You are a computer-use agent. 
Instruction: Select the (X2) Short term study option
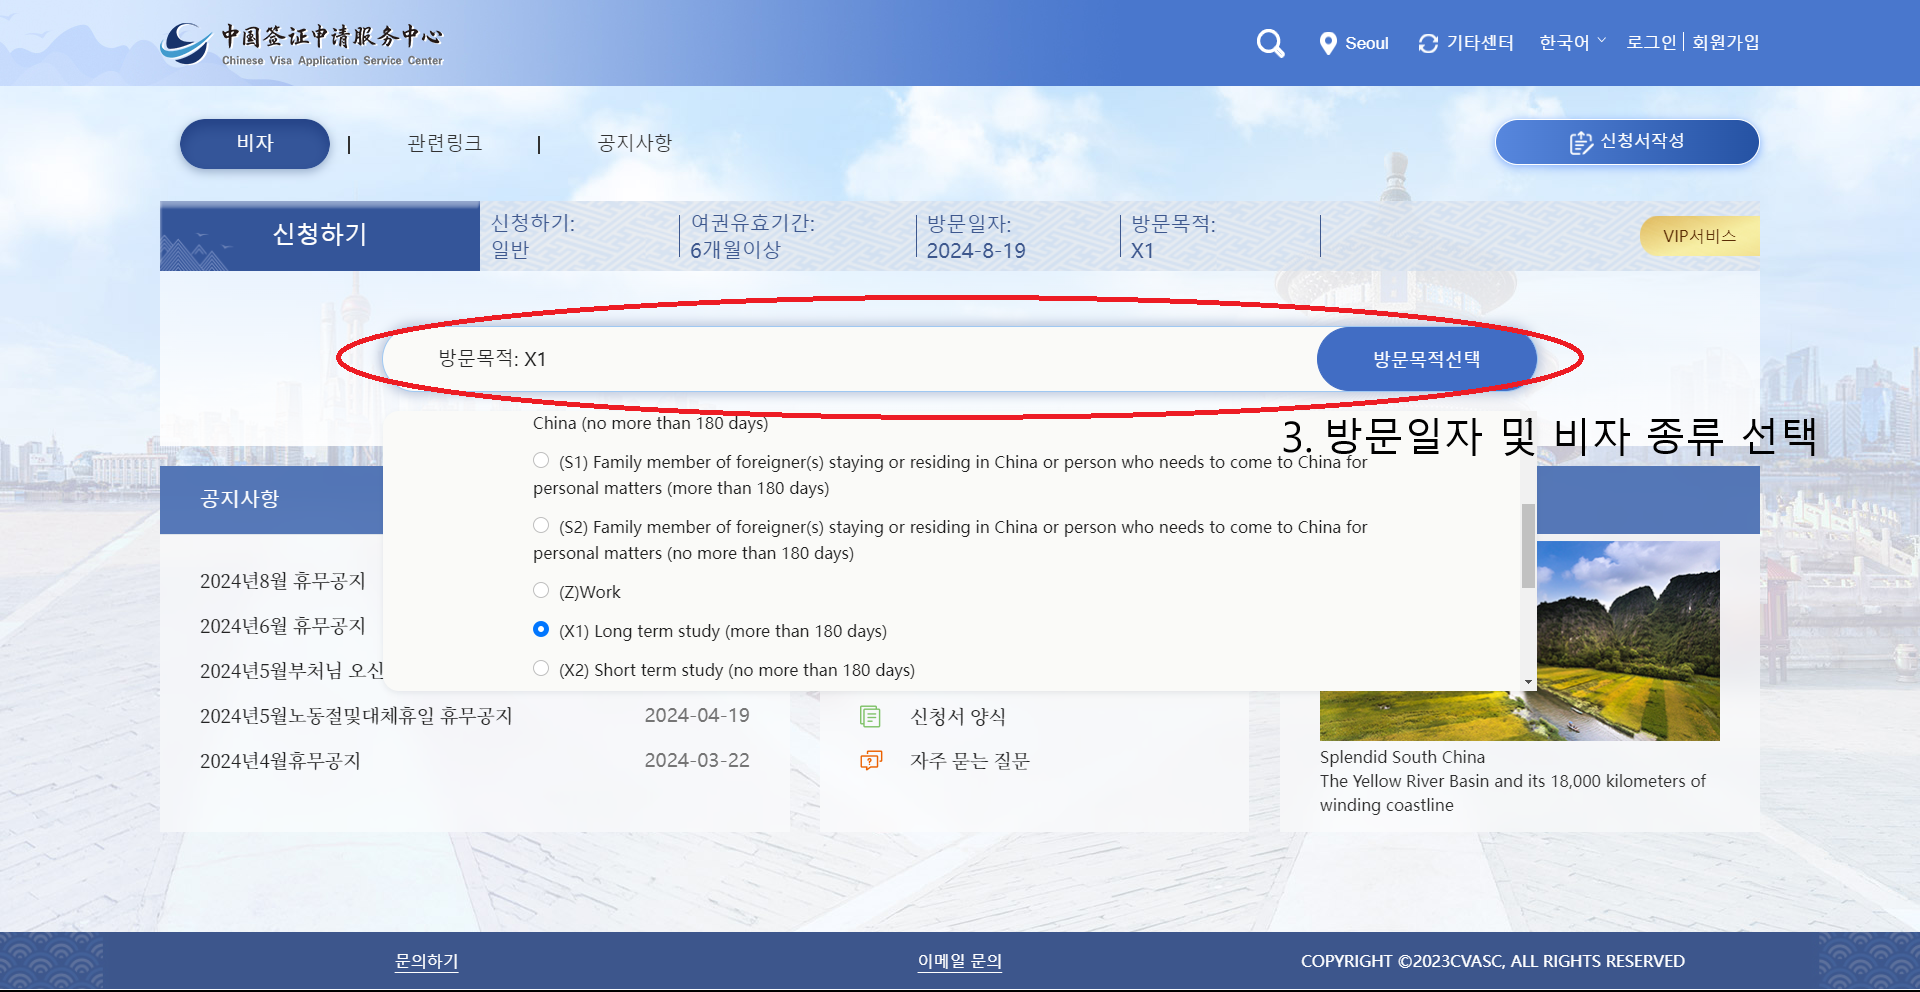tap(541, 668)
